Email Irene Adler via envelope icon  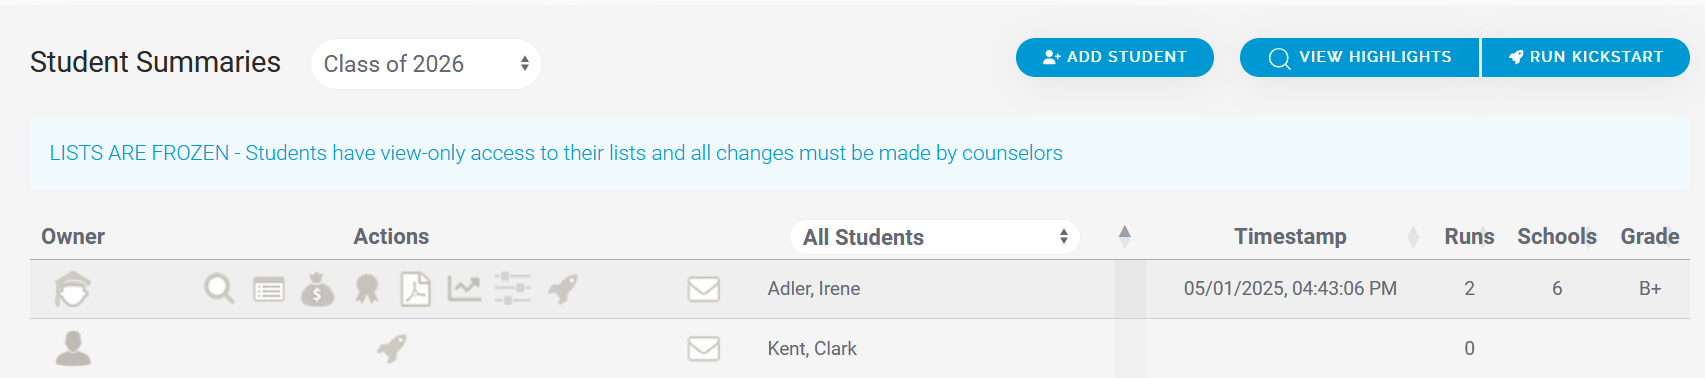point(704,289)
